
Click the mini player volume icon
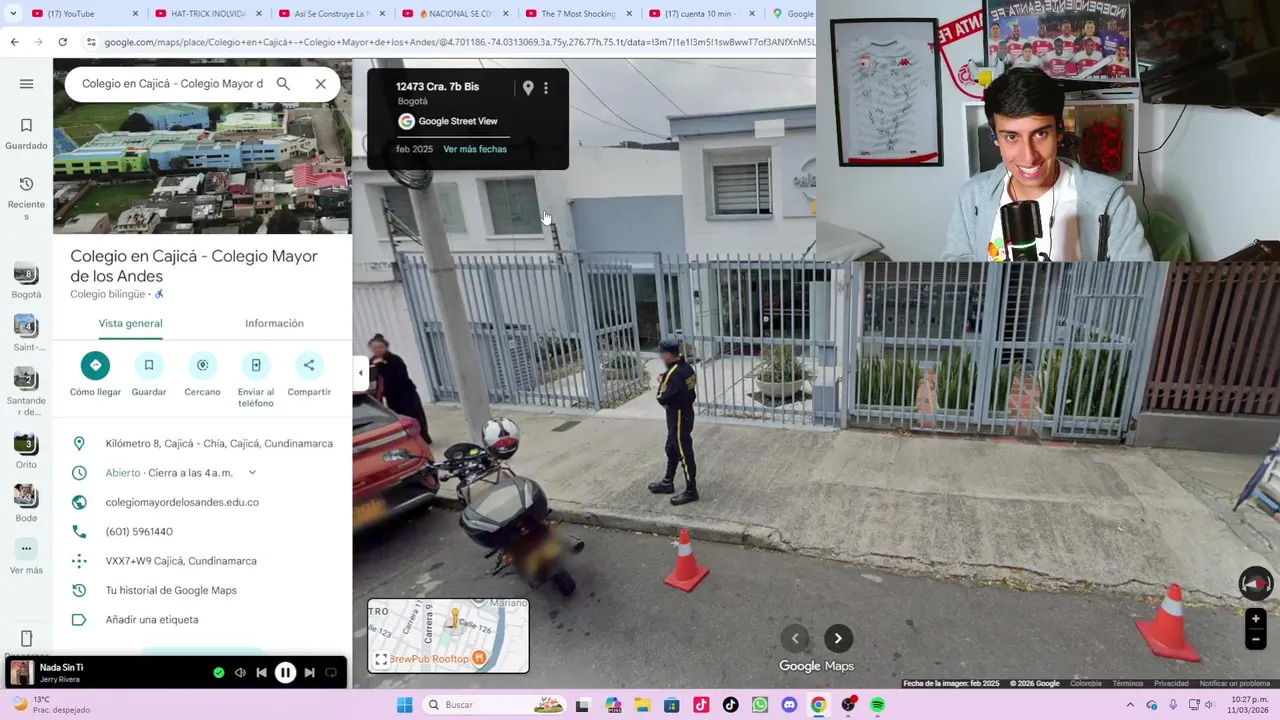pyautogui.click(x=240, y=673)
